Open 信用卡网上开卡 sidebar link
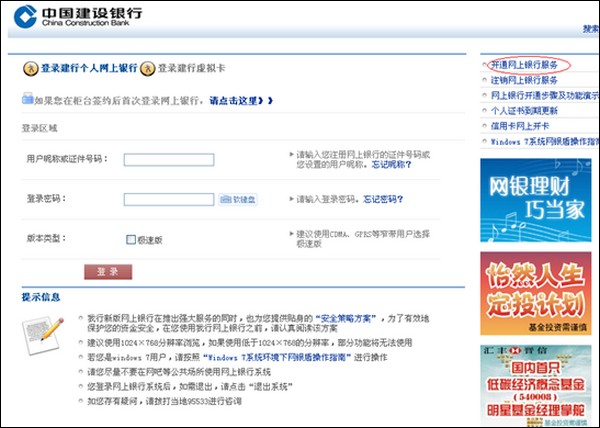Viewport: 600px width, 428px height. [521, 126]
